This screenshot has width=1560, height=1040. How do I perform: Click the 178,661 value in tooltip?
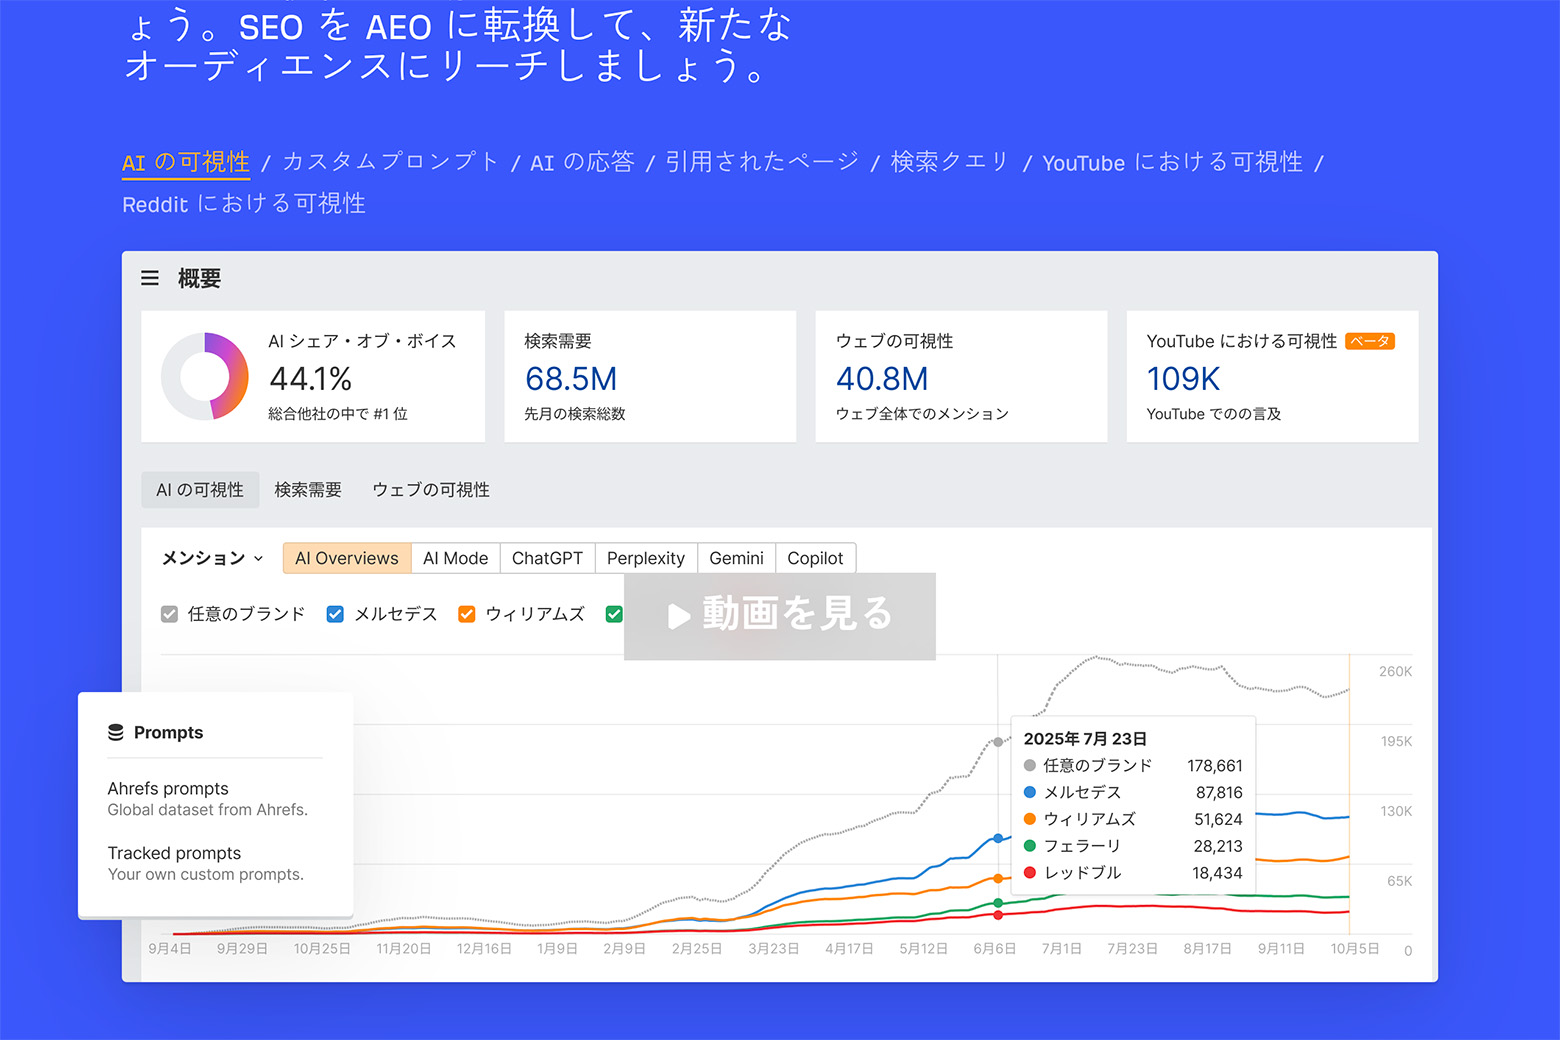tap(1215, 766)
